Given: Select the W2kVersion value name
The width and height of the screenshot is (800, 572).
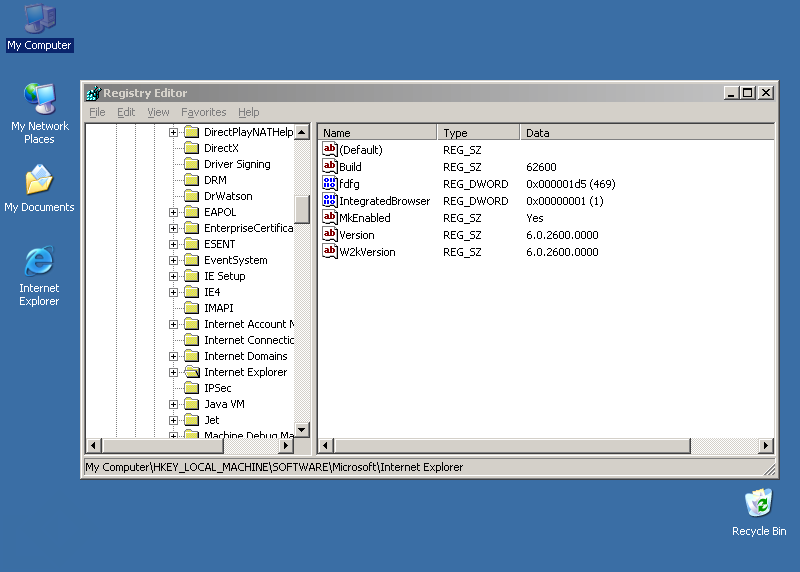Looking at the screenshot, I should pos(367,252).
